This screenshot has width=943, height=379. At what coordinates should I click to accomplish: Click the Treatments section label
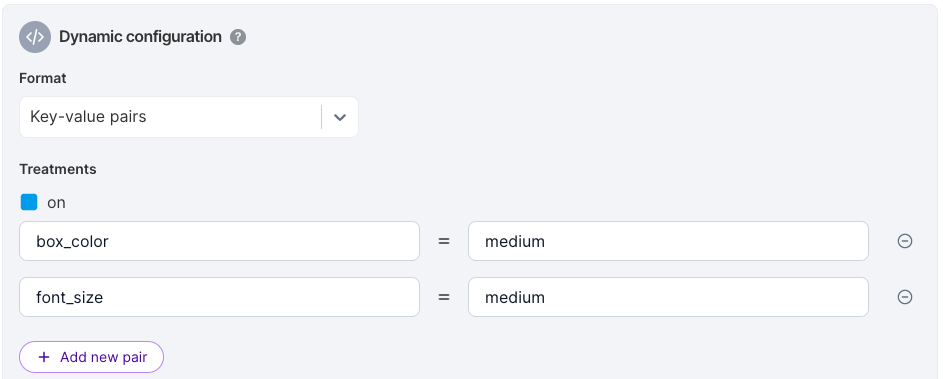tap(58, 169)
